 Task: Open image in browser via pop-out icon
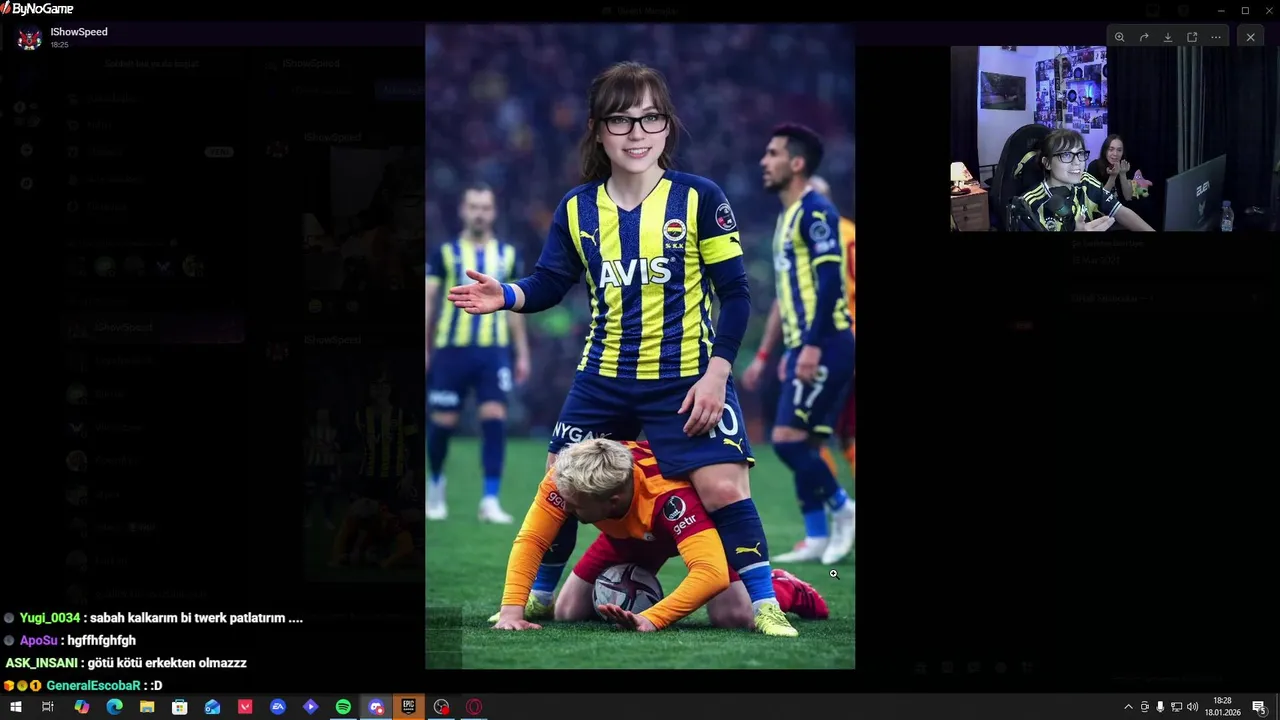click(1192, 37)
